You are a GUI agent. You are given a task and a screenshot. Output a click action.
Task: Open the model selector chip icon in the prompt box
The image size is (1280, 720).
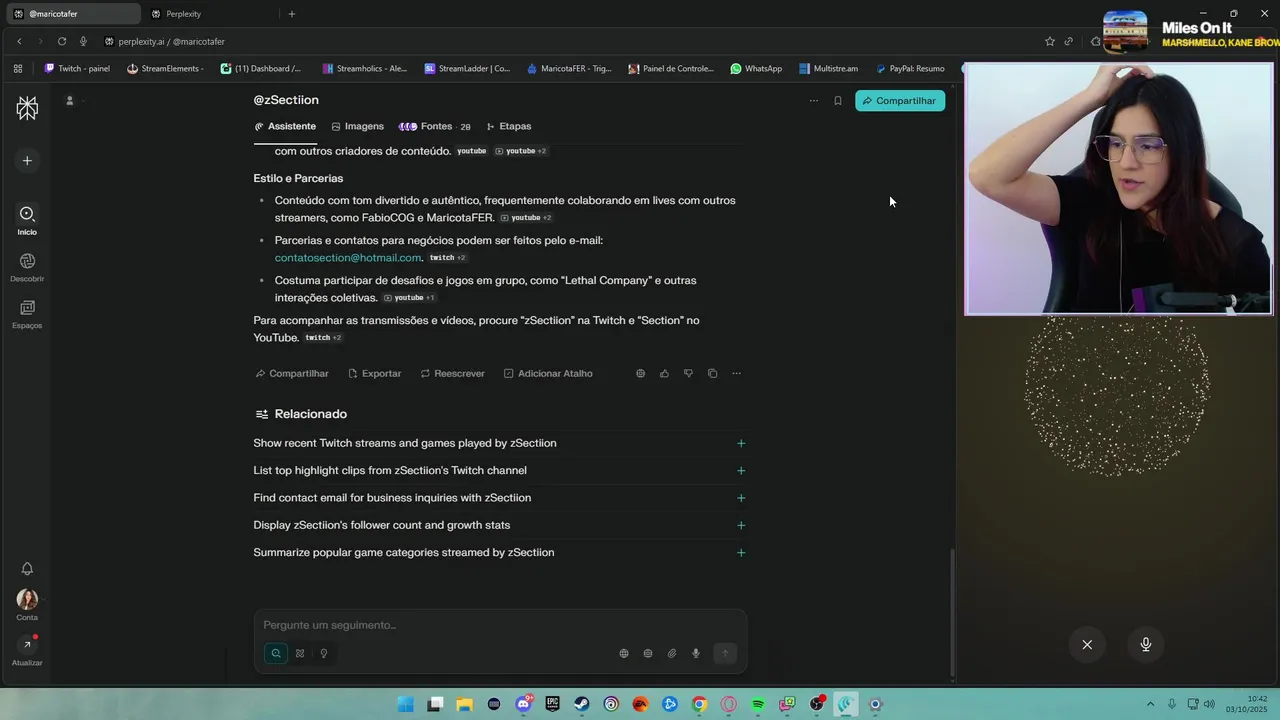(648, 654)
